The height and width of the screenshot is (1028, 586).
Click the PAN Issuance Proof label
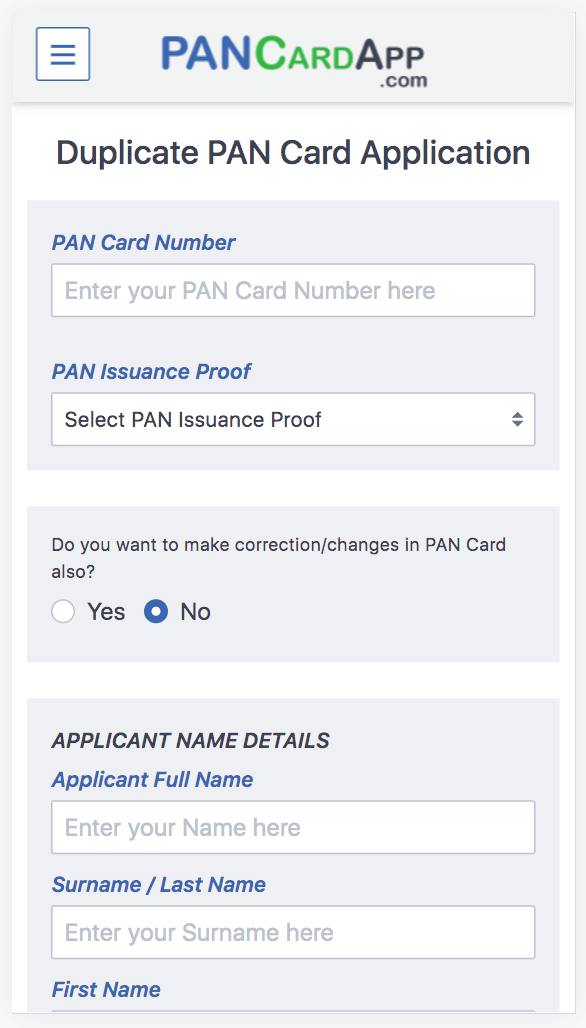pos(151,371)
